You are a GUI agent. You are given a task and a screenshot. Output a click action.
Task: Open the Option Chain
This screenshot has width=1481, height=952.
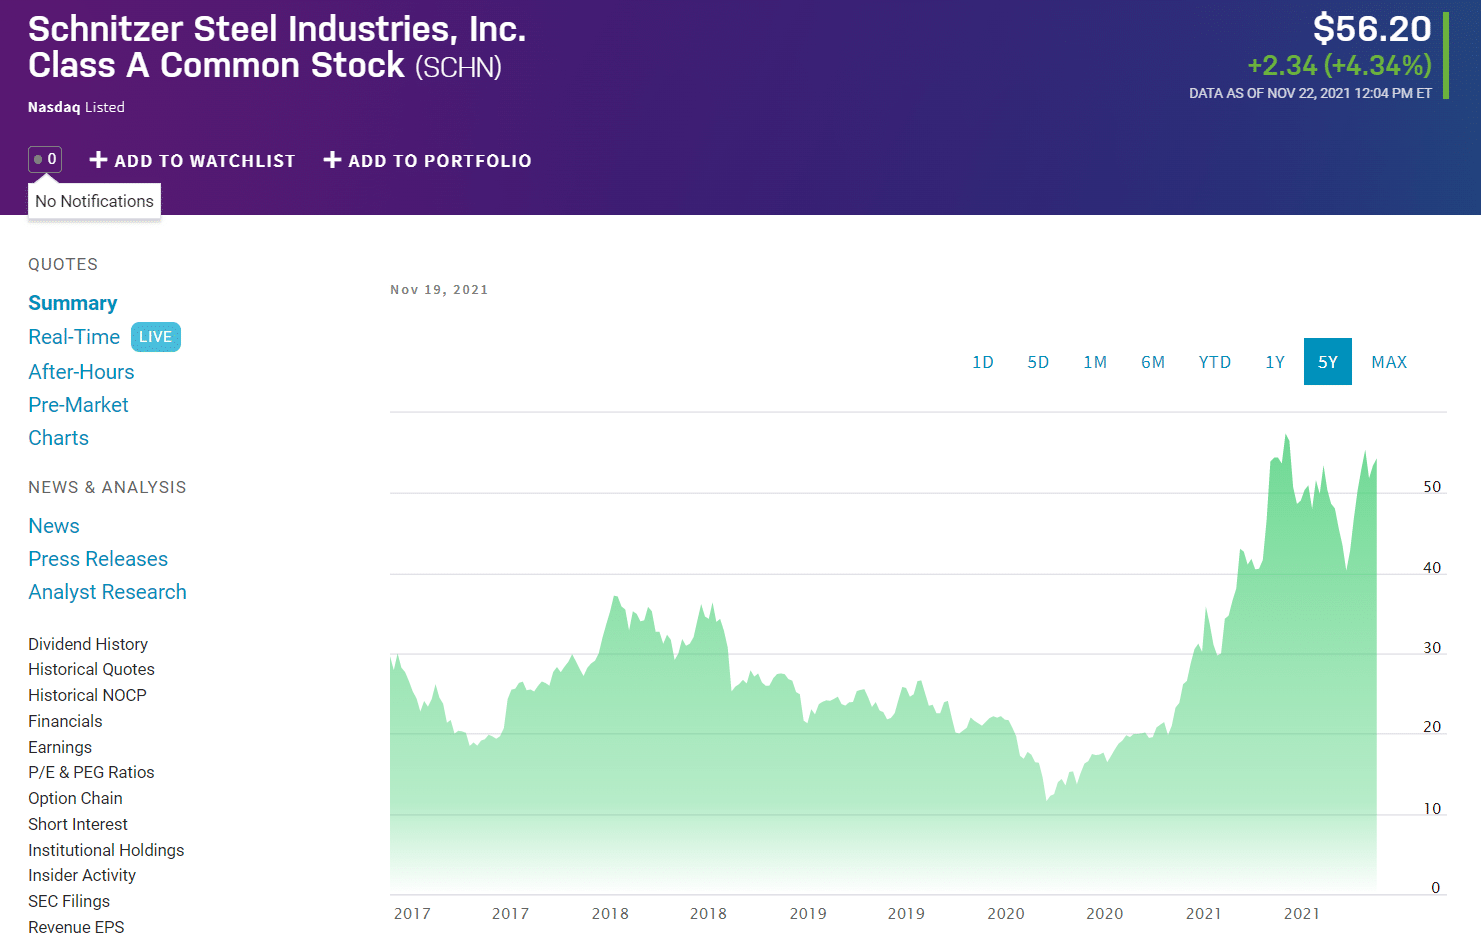(x=75, y=798)
